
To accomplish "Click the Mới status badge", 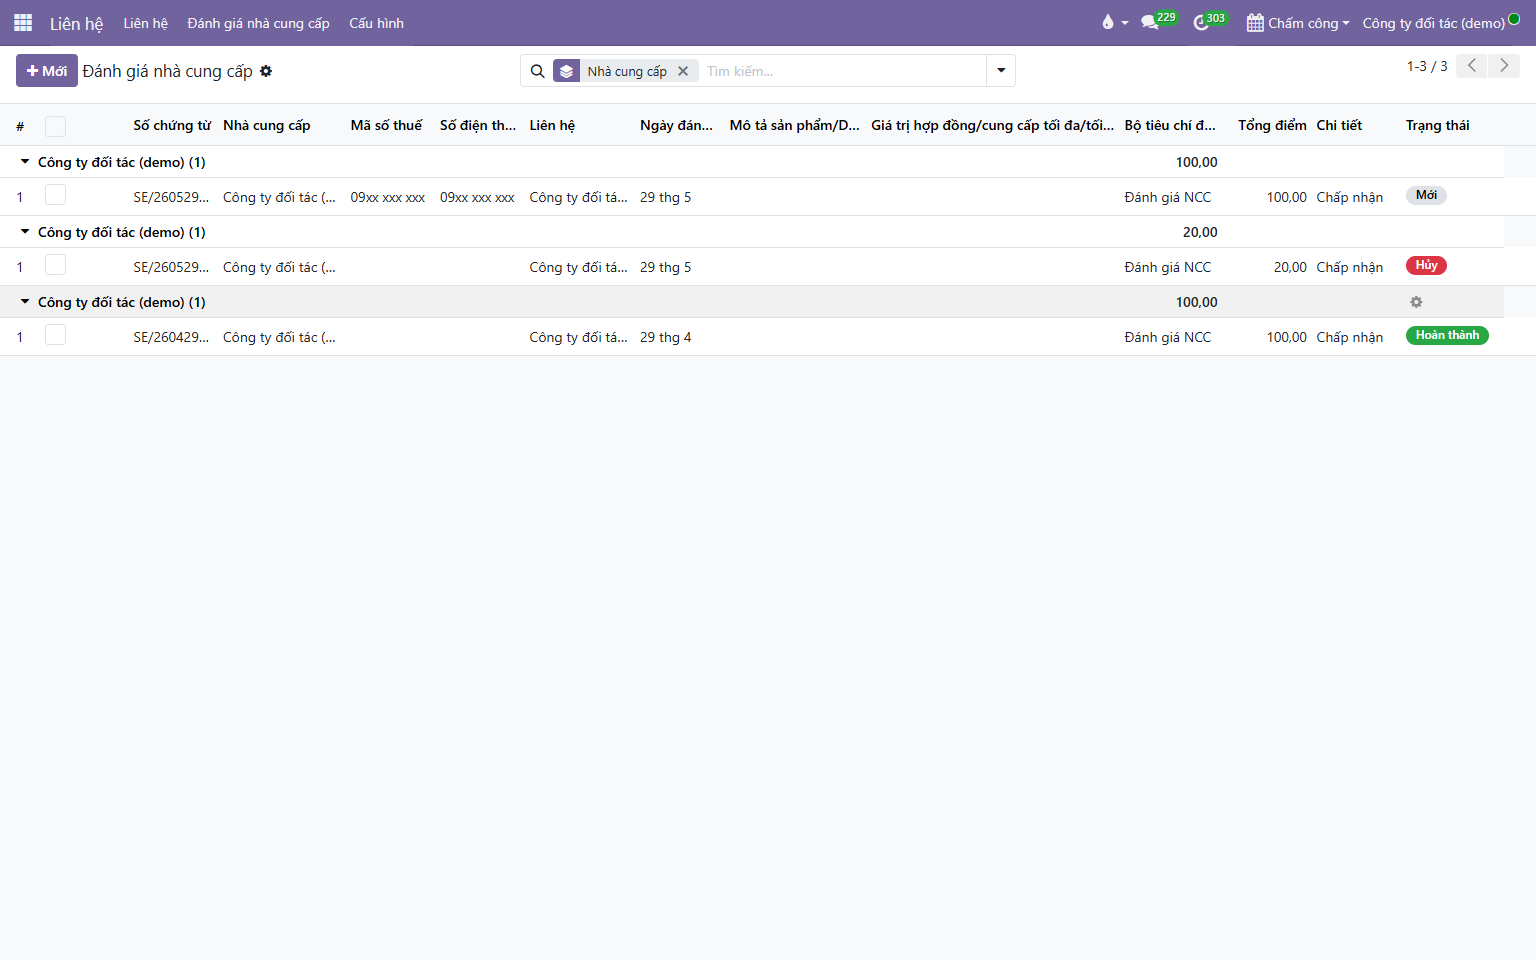I will click(x=1426, y=196).
